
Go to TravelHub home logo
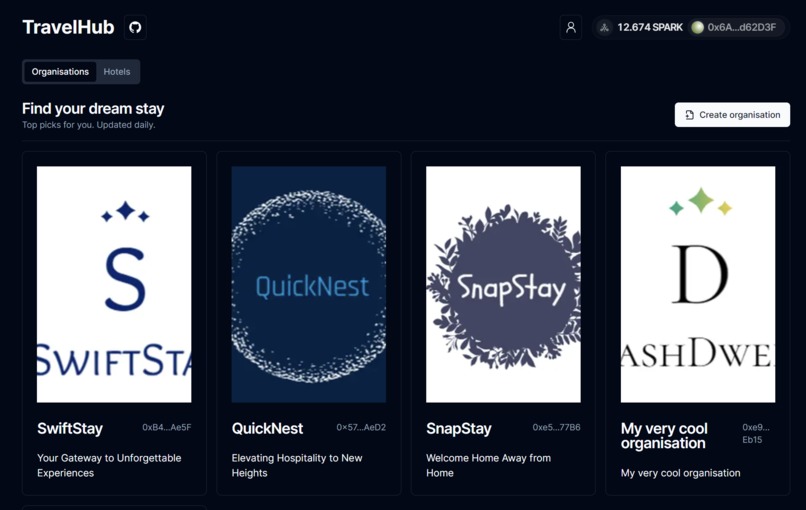68,27
